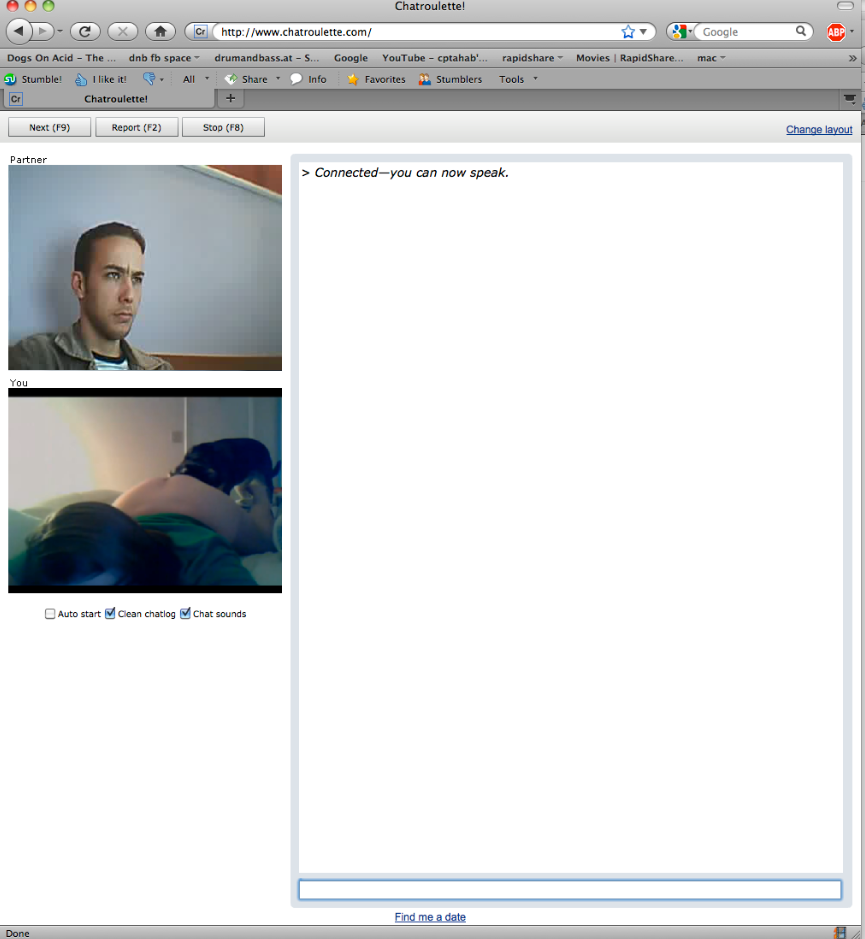This screenshot has width=865, height=939.
Task: Click the Next (F9) button
Action: [x=50, y=128]
